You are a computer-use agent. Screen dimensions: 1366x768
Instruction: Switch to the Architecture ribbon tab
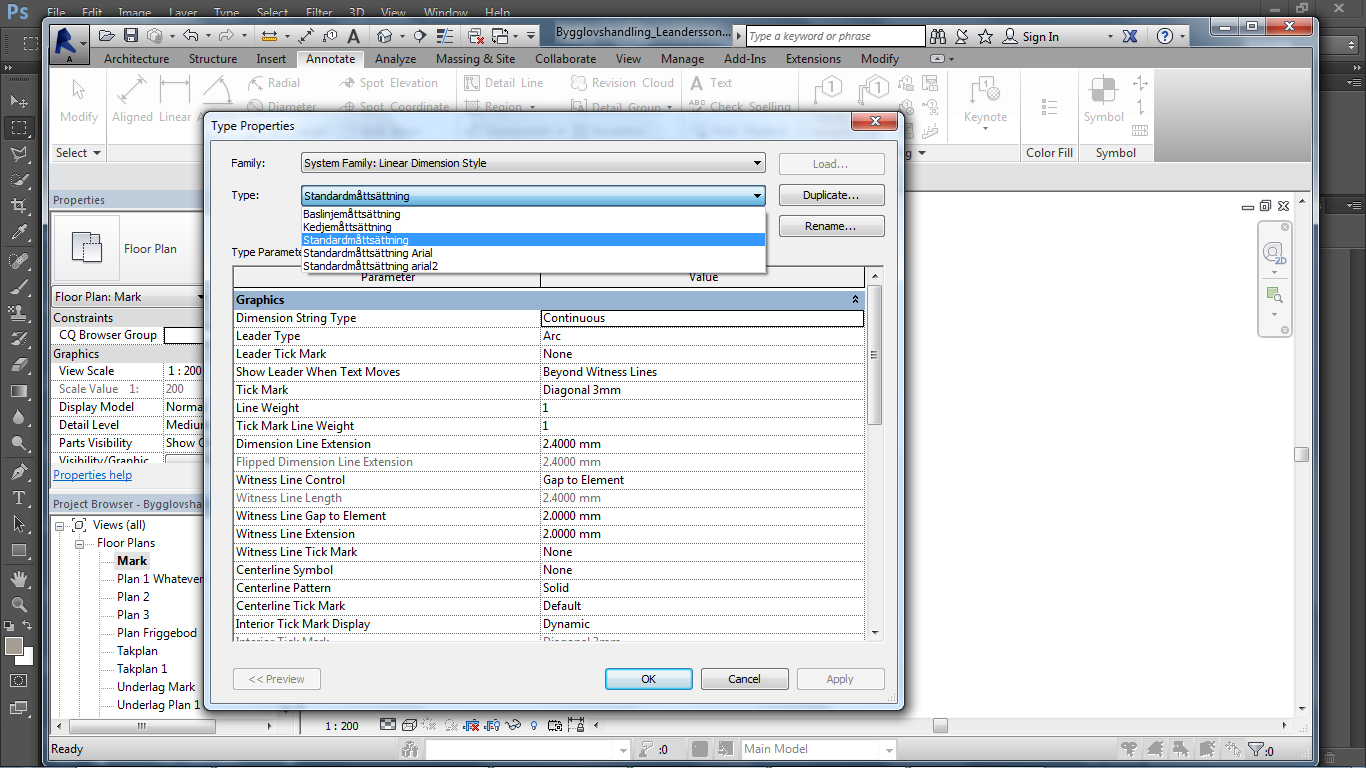(137, 59)
